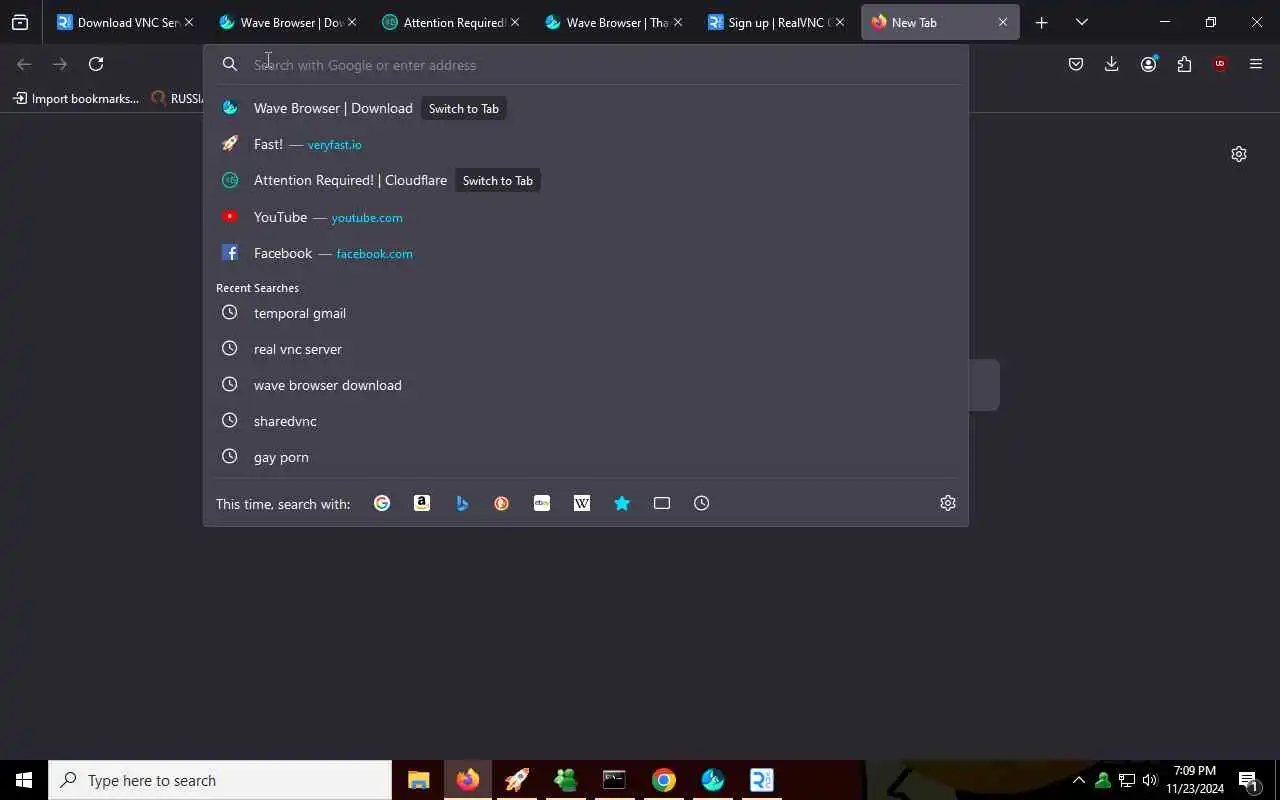
Task: Click the uBlock Origin extension icon
Action: point(1220,64)
